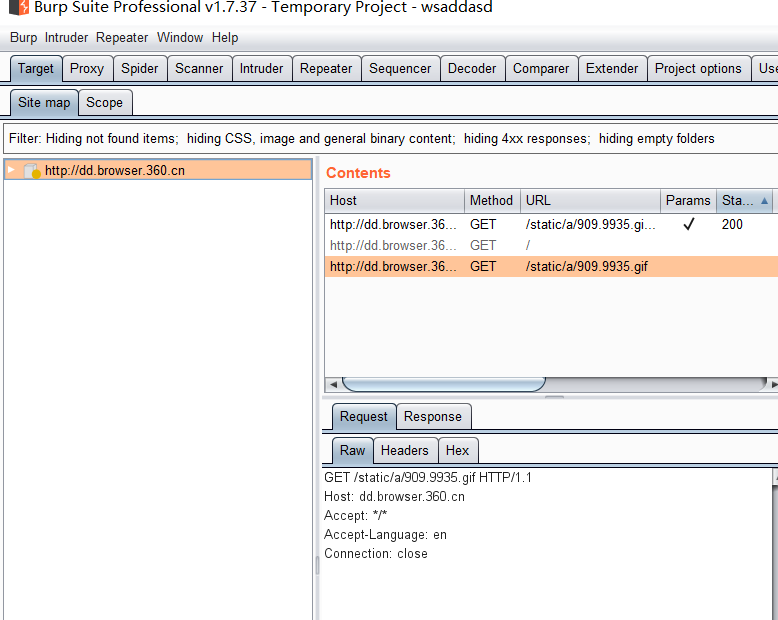This screenshot has height=620, width=778.
Task: Switch to the Sequencer tab
Action: 400,68
